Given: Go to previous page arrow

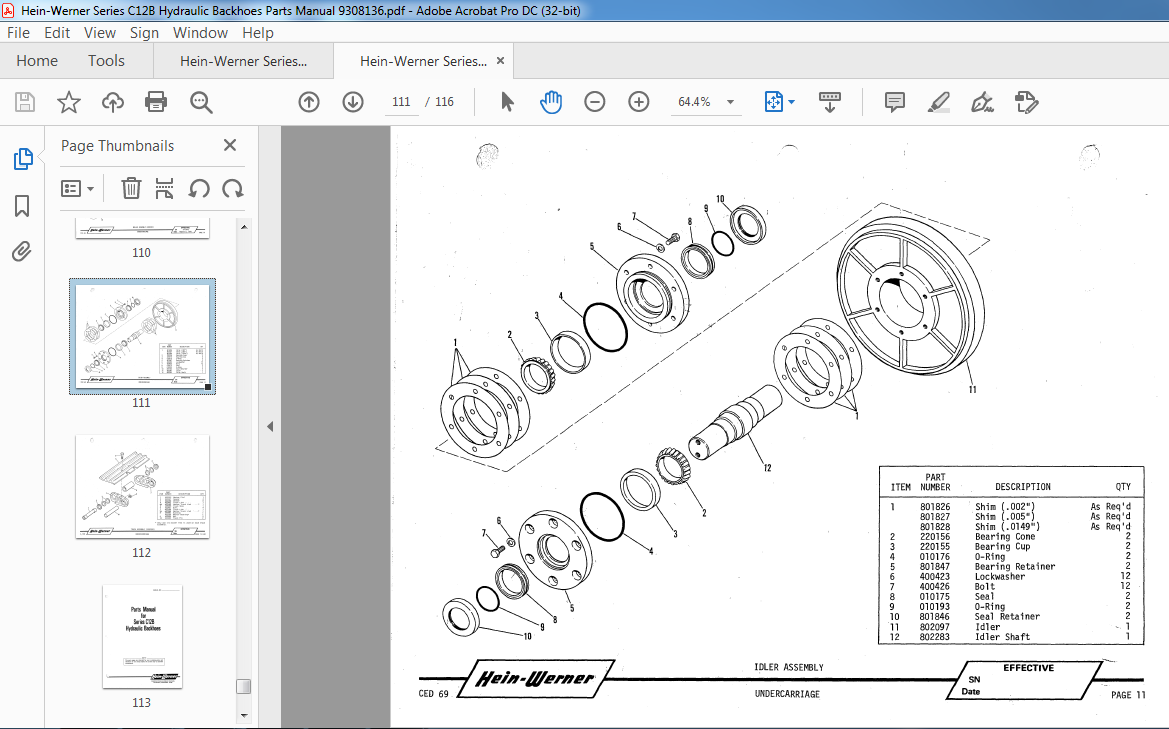Looking at the screenshot, I should 309,102.
